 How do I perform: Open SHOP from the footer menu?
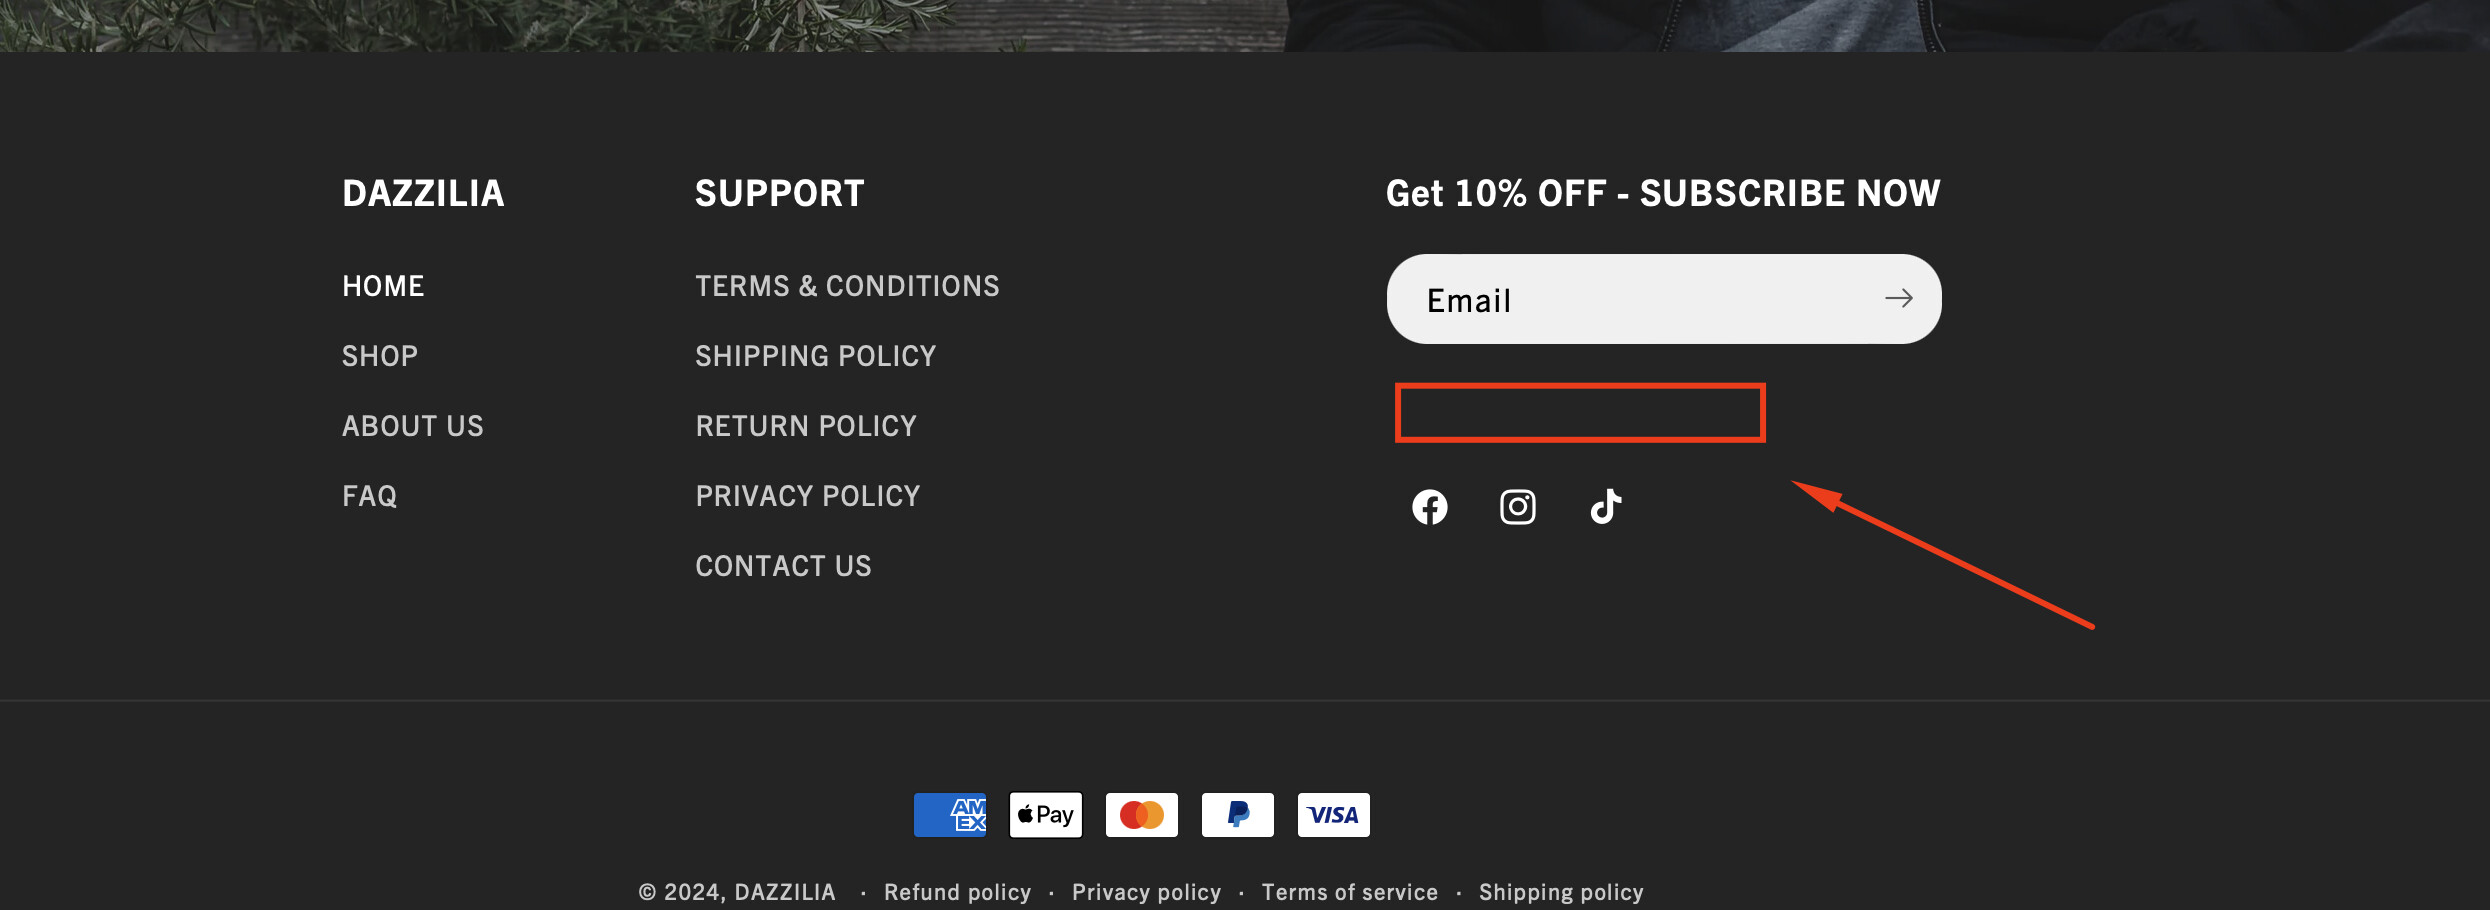point(380,356)
